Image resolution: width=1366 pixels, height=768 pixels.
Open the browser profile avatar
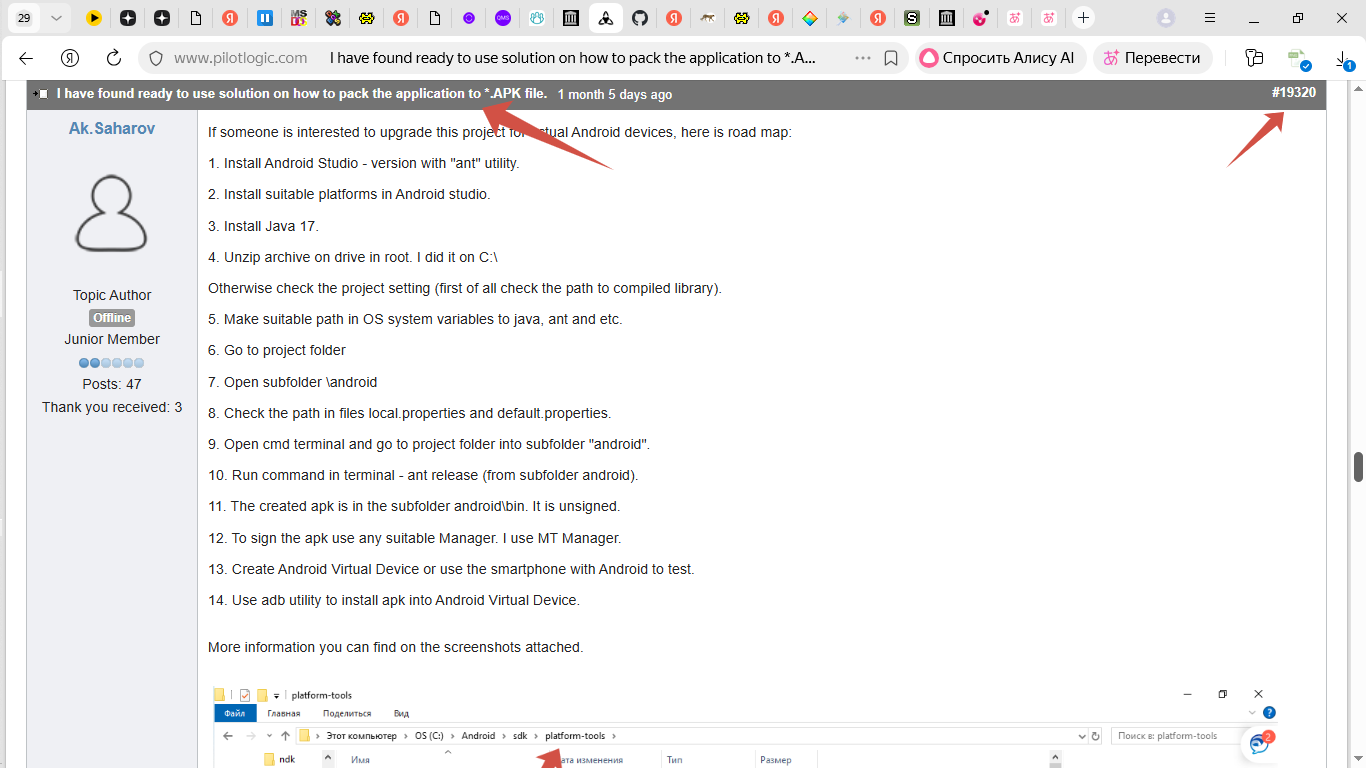1166,18
